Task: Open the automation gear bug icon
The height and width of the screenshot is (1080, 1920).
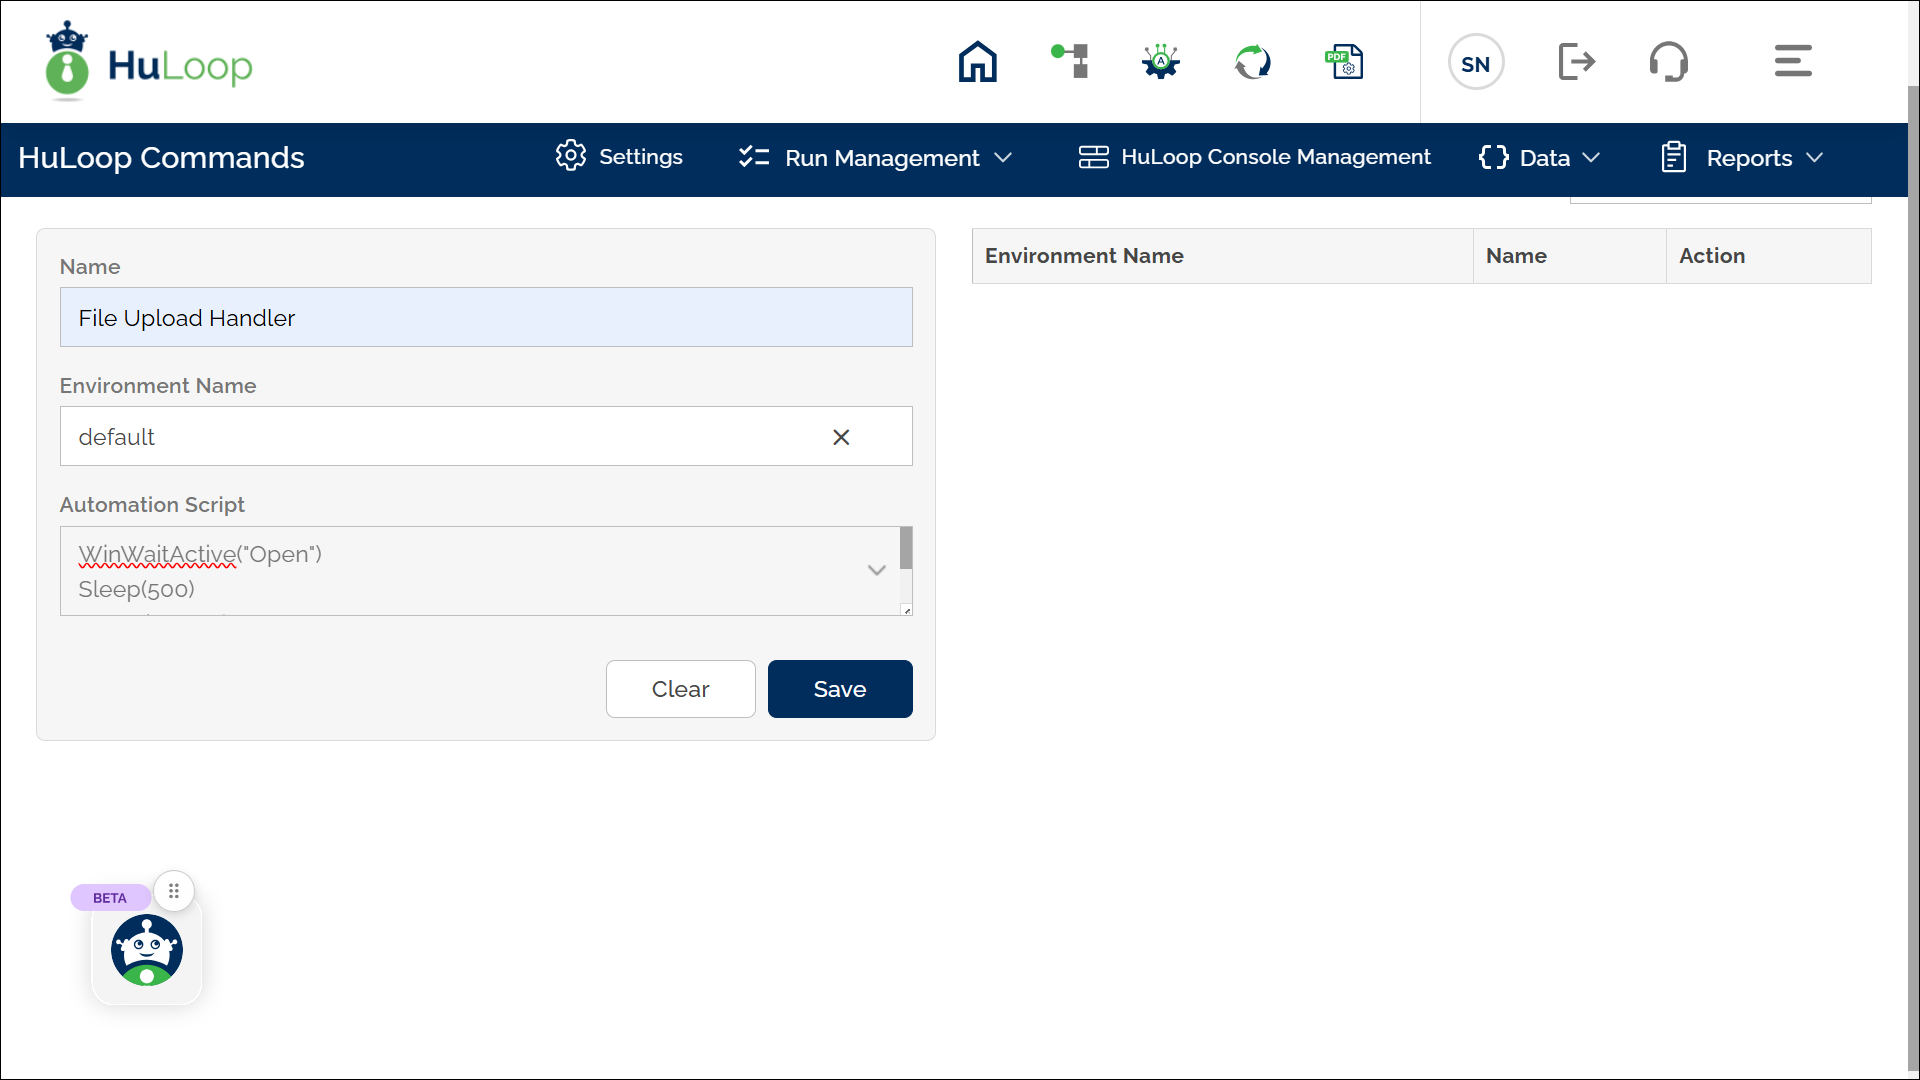Action: (x=1161, y=62)
